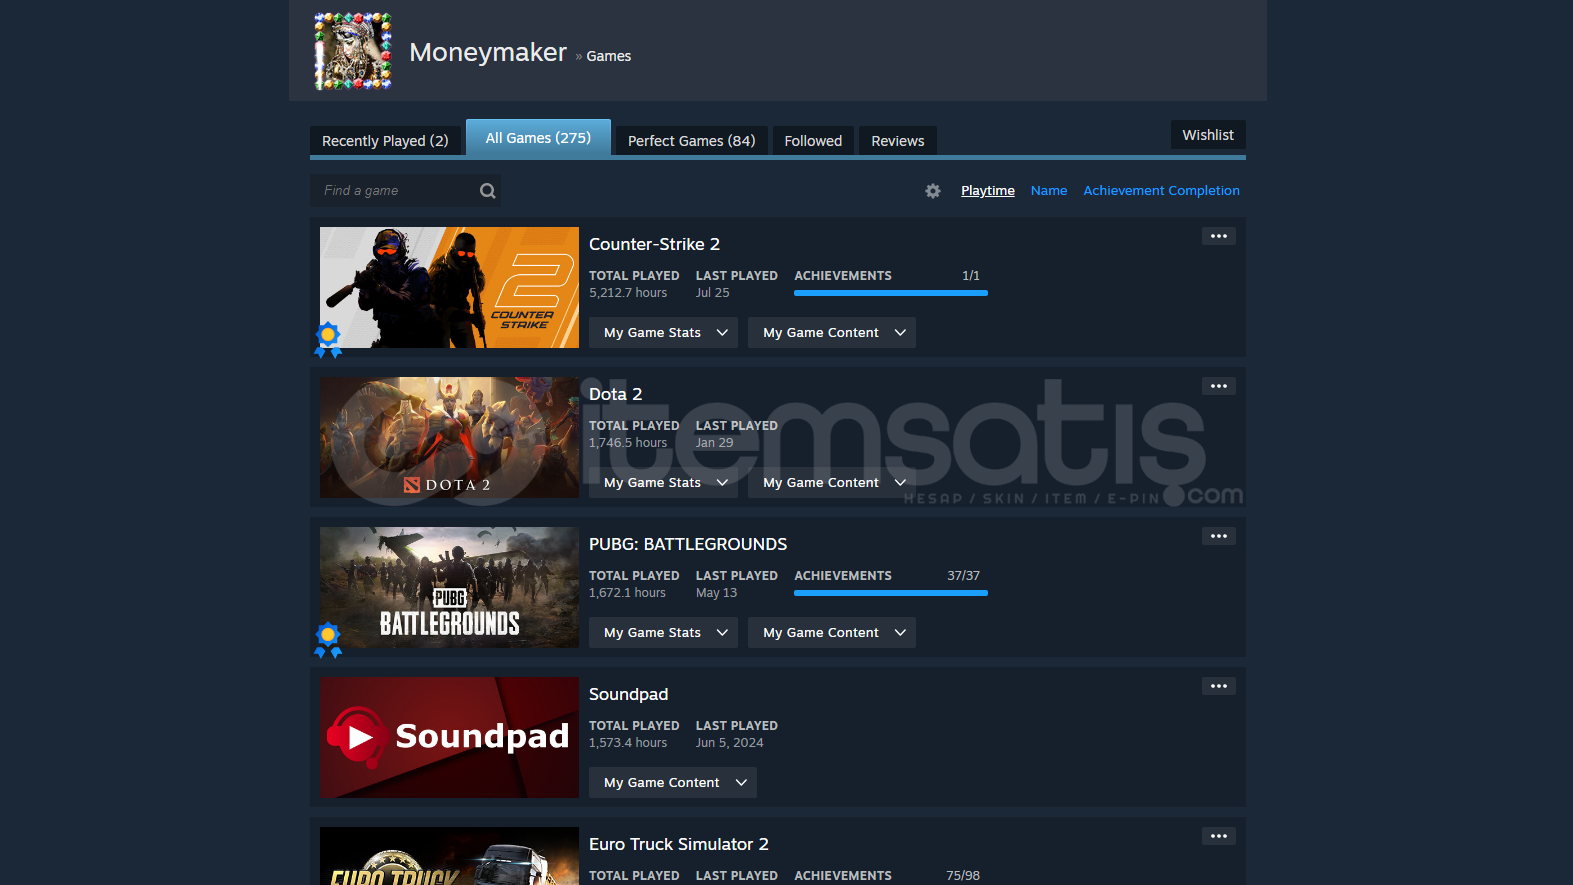Viewport: 1573px width, 885px height.
Task: Click the 1,746.5 hours playtime text
Action: [x=628, y=443]
